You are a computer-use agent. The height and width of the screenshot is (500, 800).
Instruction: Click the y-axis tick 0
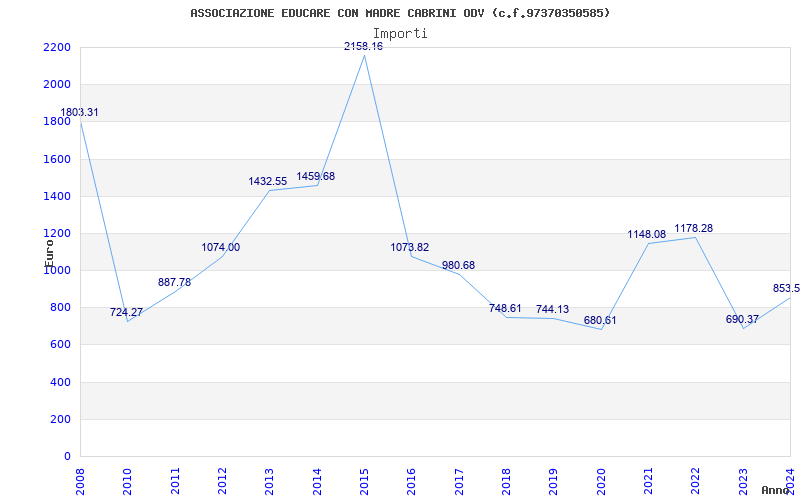(x=68, y=456)
